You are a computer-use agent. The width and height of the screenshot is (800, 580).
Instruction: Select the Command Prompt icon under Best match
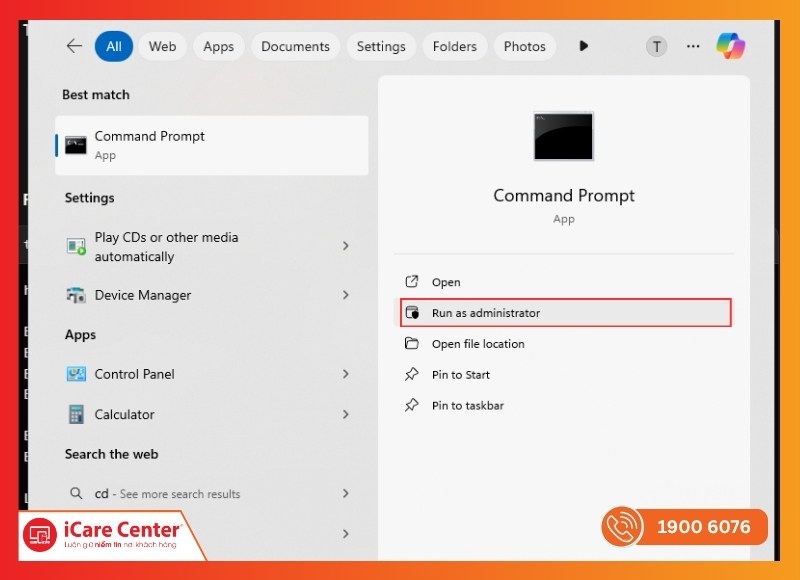(x=76, y=144)
